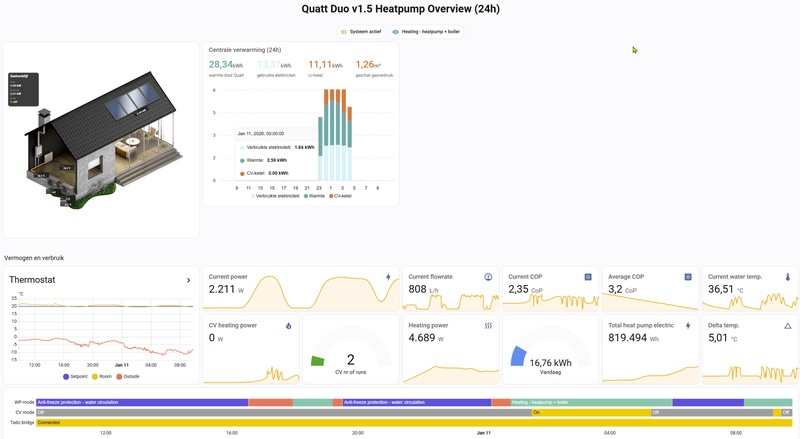The width and height of the screenshot is (800, 439).
Task: Click the solar panels on the house roof
Action: [133, 102]
